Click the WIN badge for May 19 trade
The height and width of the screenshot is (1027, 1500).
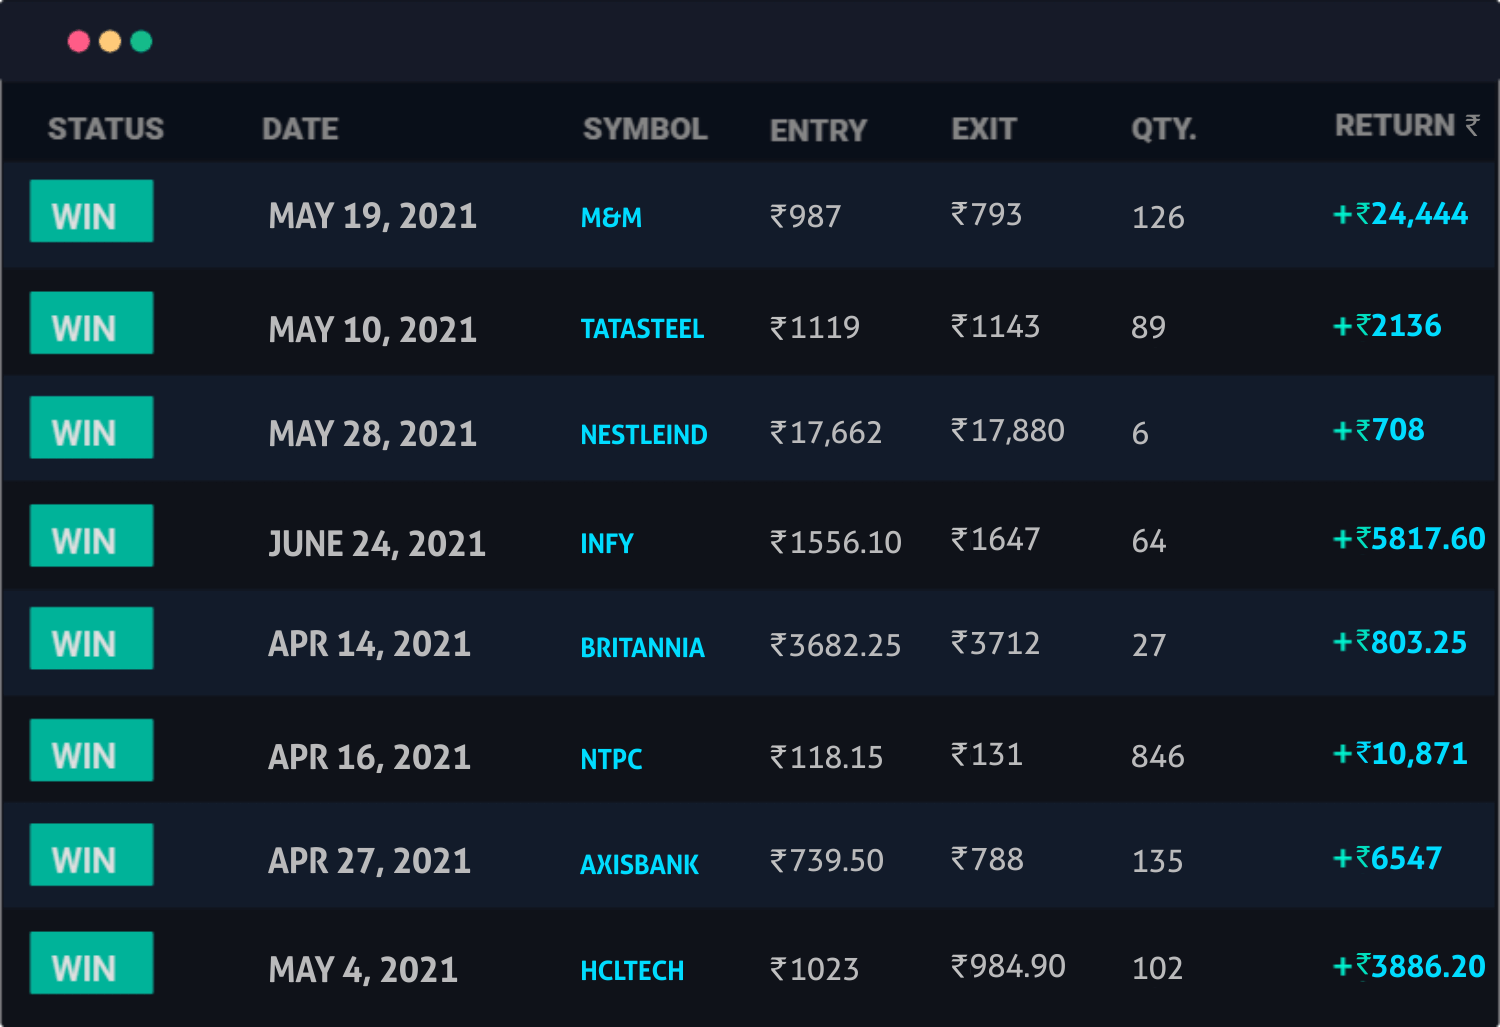point(92,211)
